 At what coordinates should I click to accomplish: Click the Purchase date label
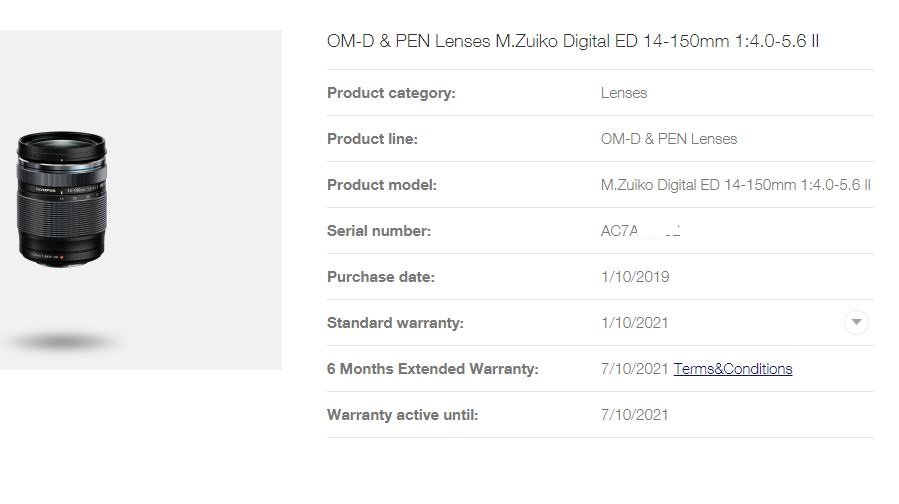tap(381, 276)
